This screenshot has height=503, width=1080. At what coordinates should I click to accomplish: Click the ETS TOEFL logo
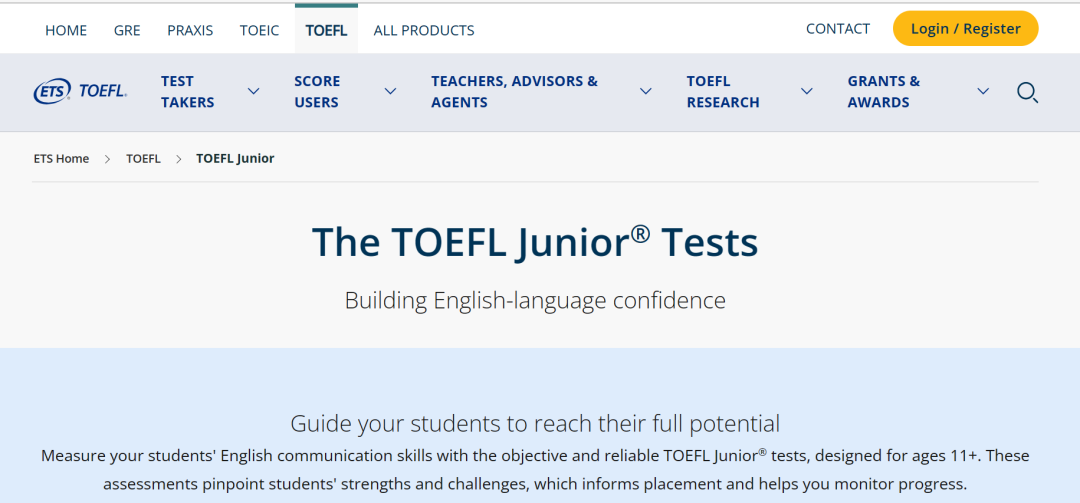(x=80, y=91)
